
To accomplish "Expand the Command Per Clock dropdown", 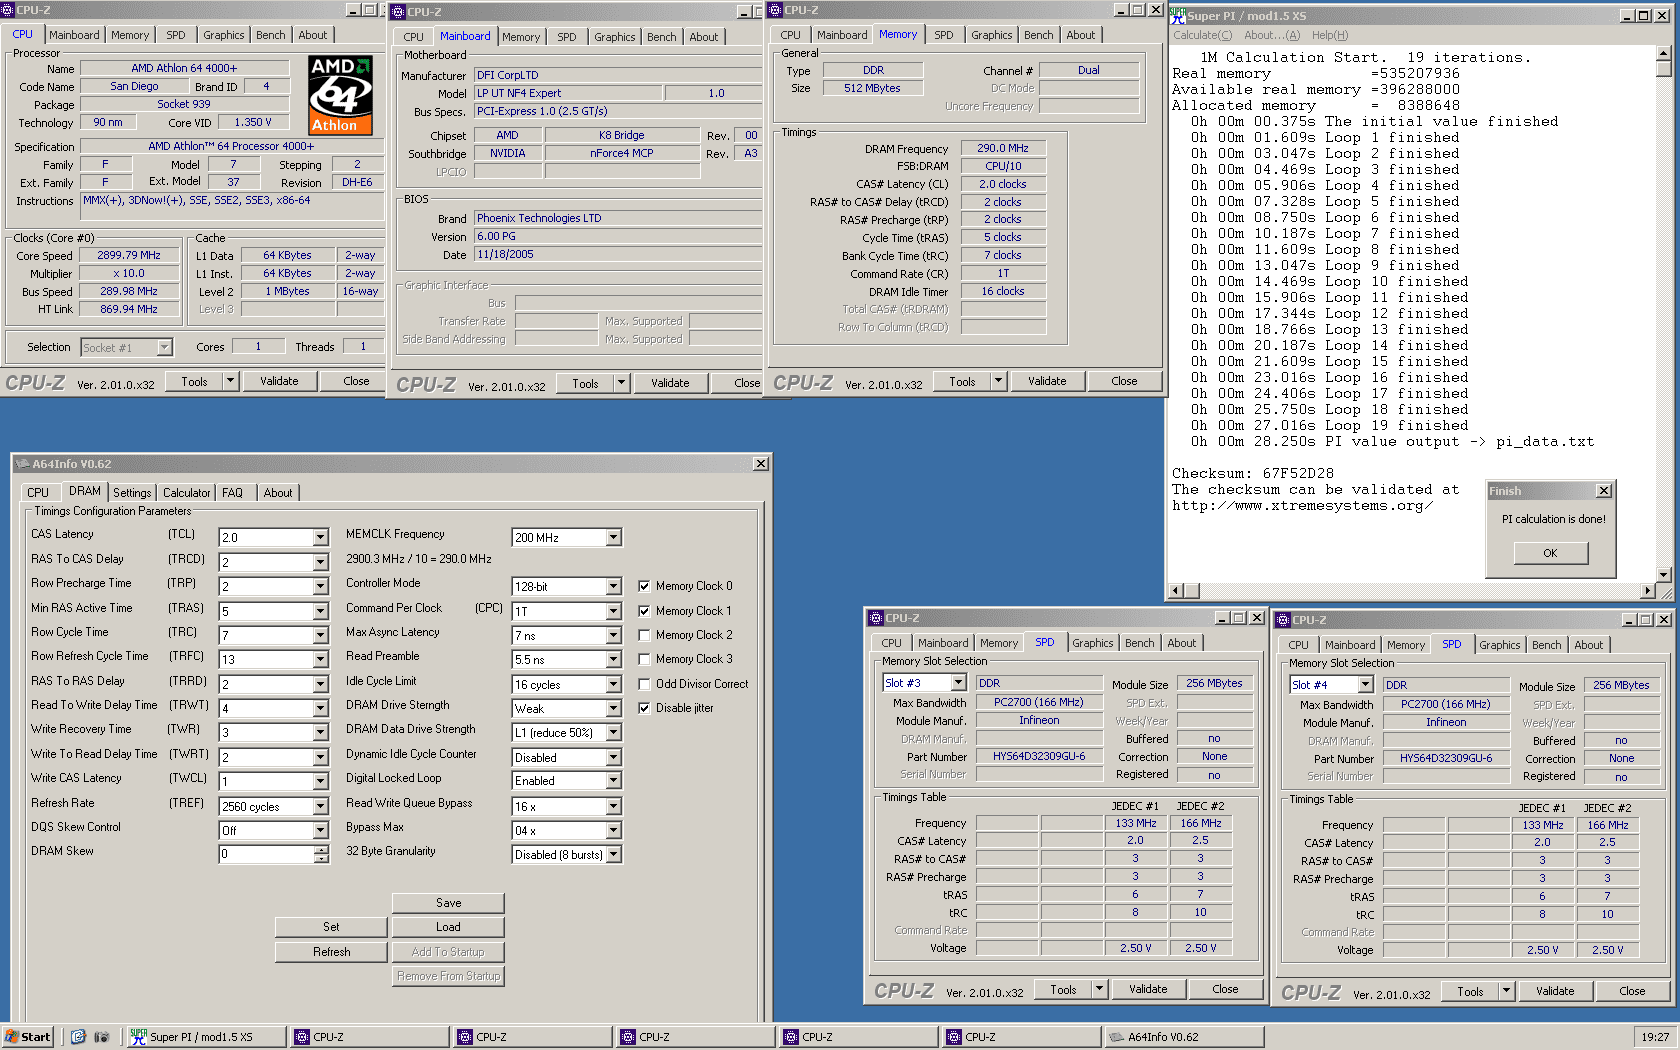I will (x=614, y=611).
